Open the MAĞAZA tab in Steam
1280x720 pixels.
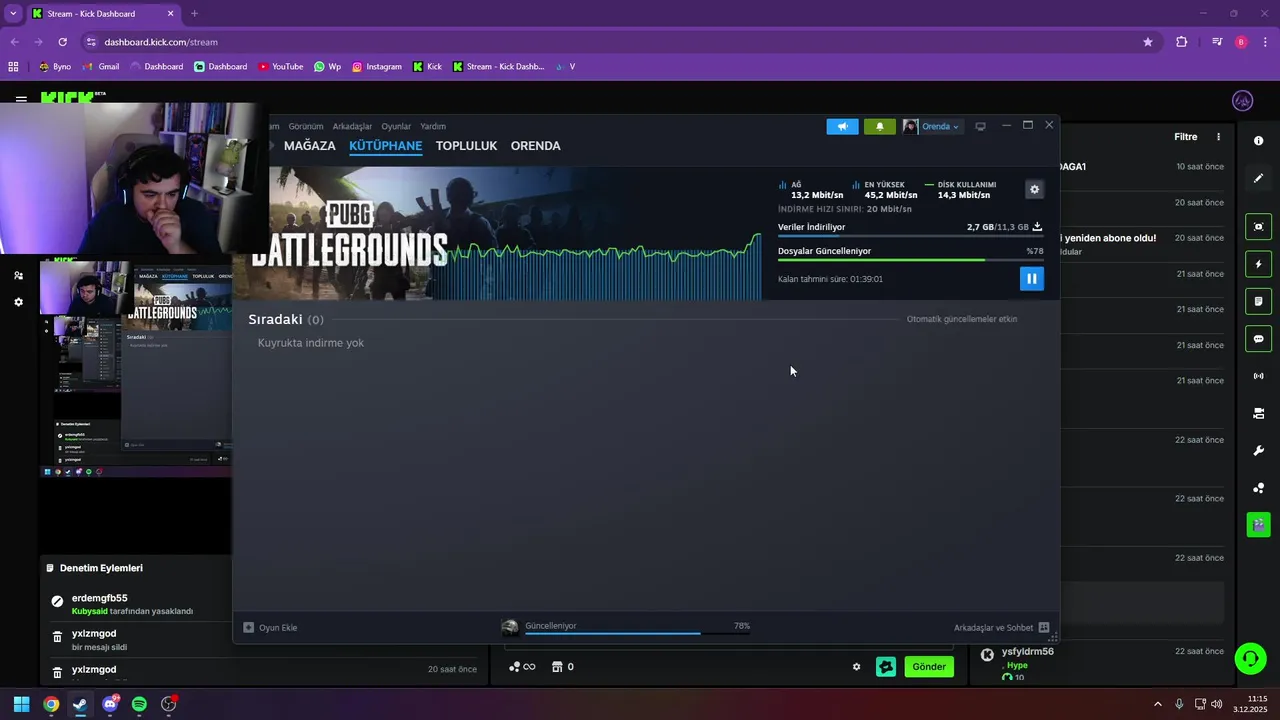coord(309,146)
